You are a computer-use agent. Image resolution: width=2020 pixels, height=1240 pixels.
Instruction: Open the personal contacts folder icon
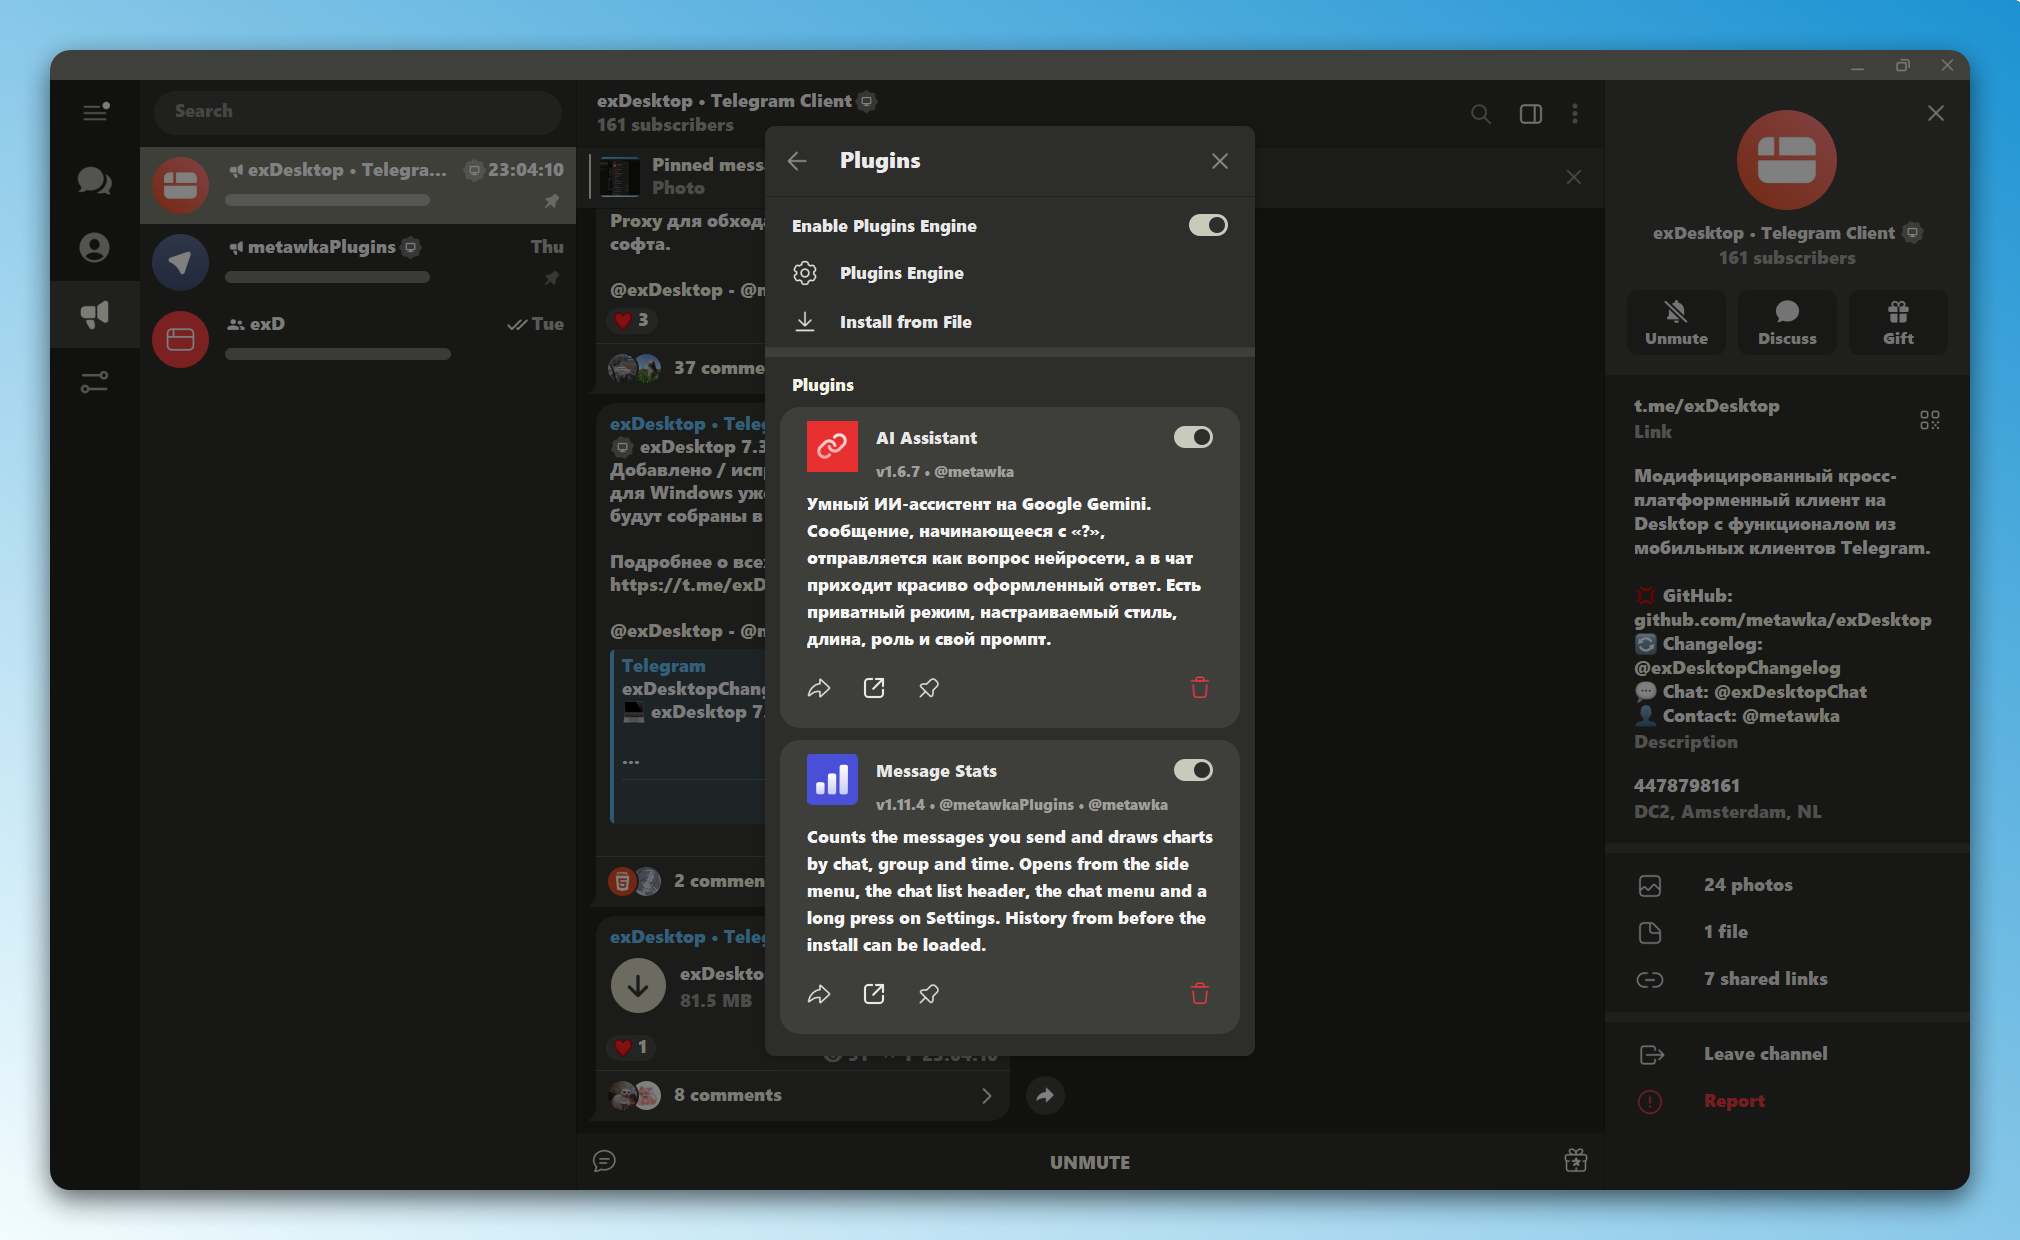point(95,247)
